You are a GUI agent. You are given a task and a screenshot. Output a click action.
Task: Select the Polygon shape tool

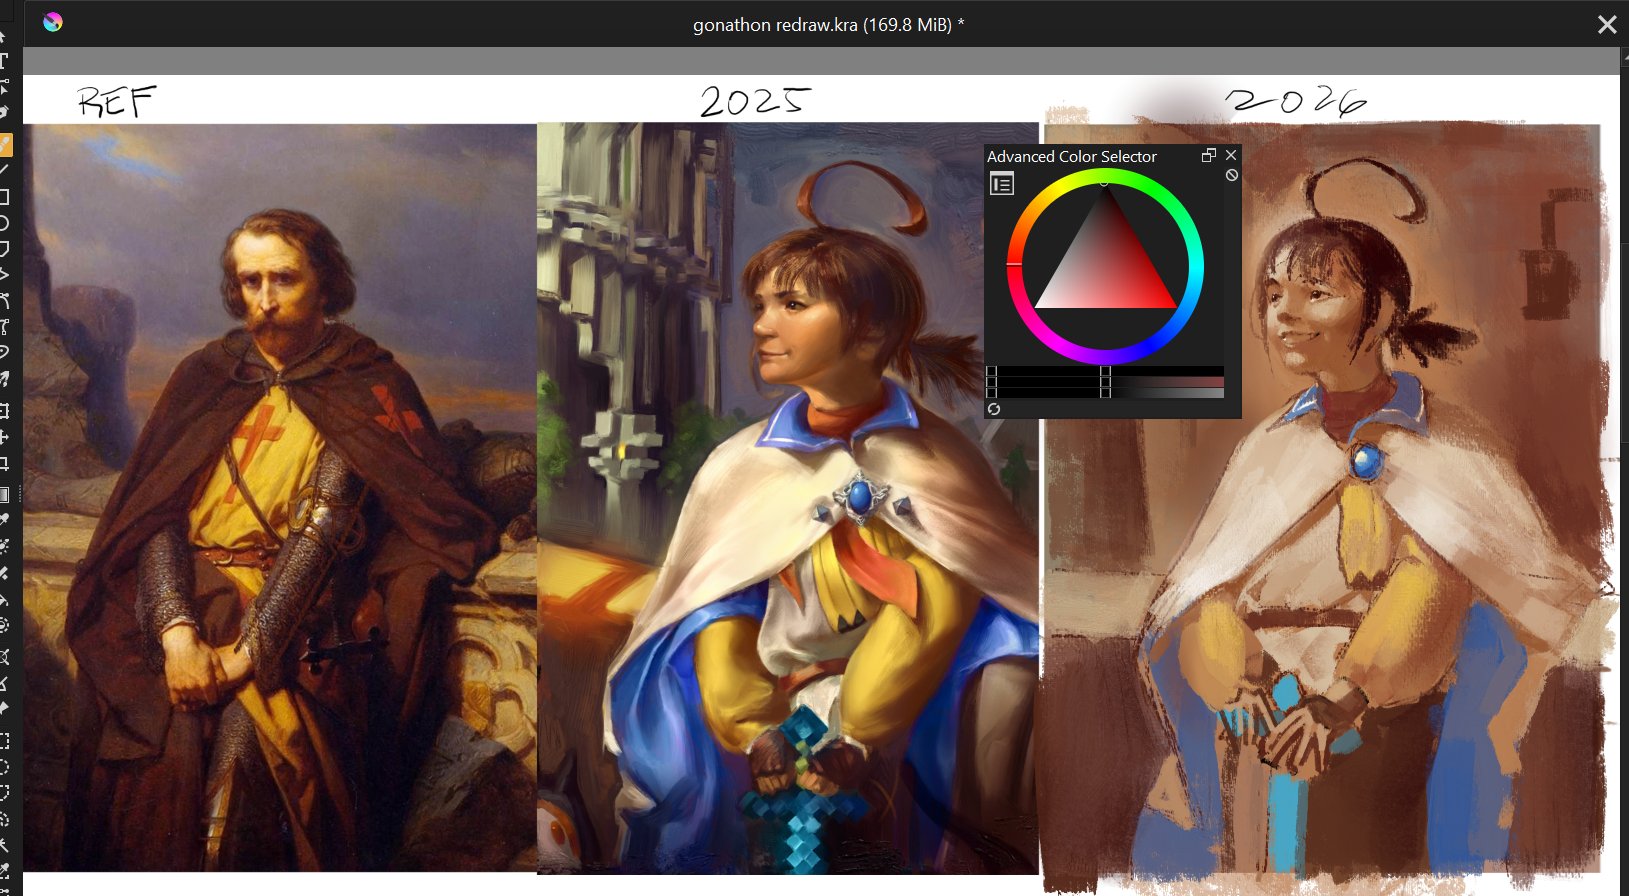pos(4,248)
